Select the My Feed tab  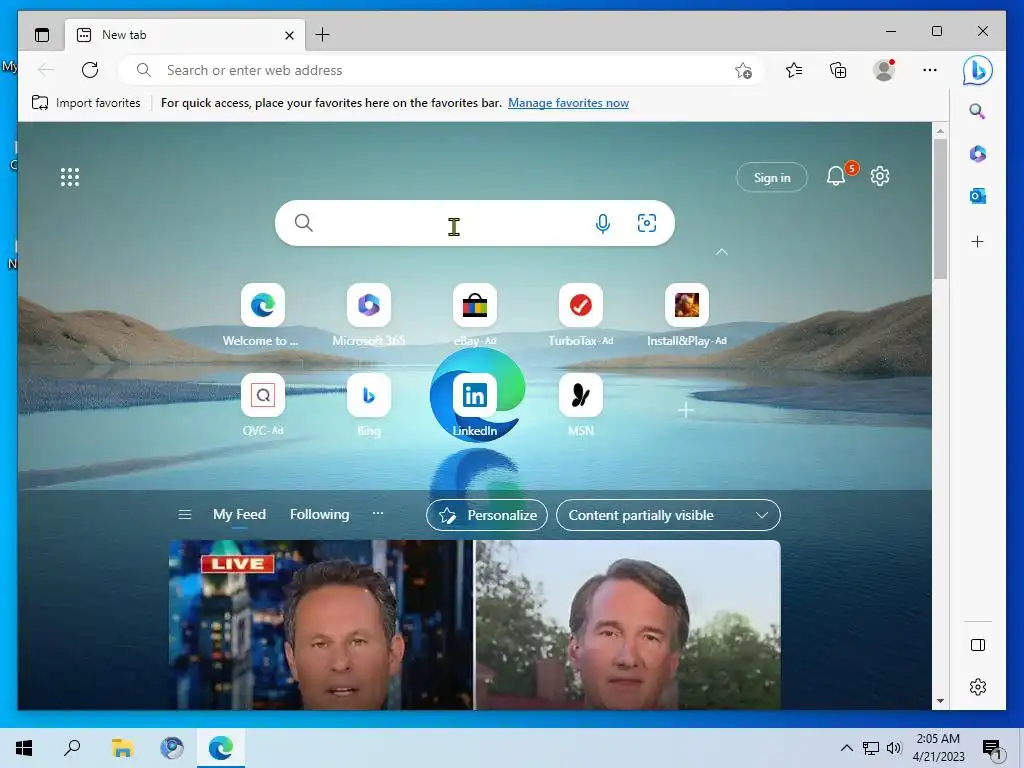coord(239,515)
